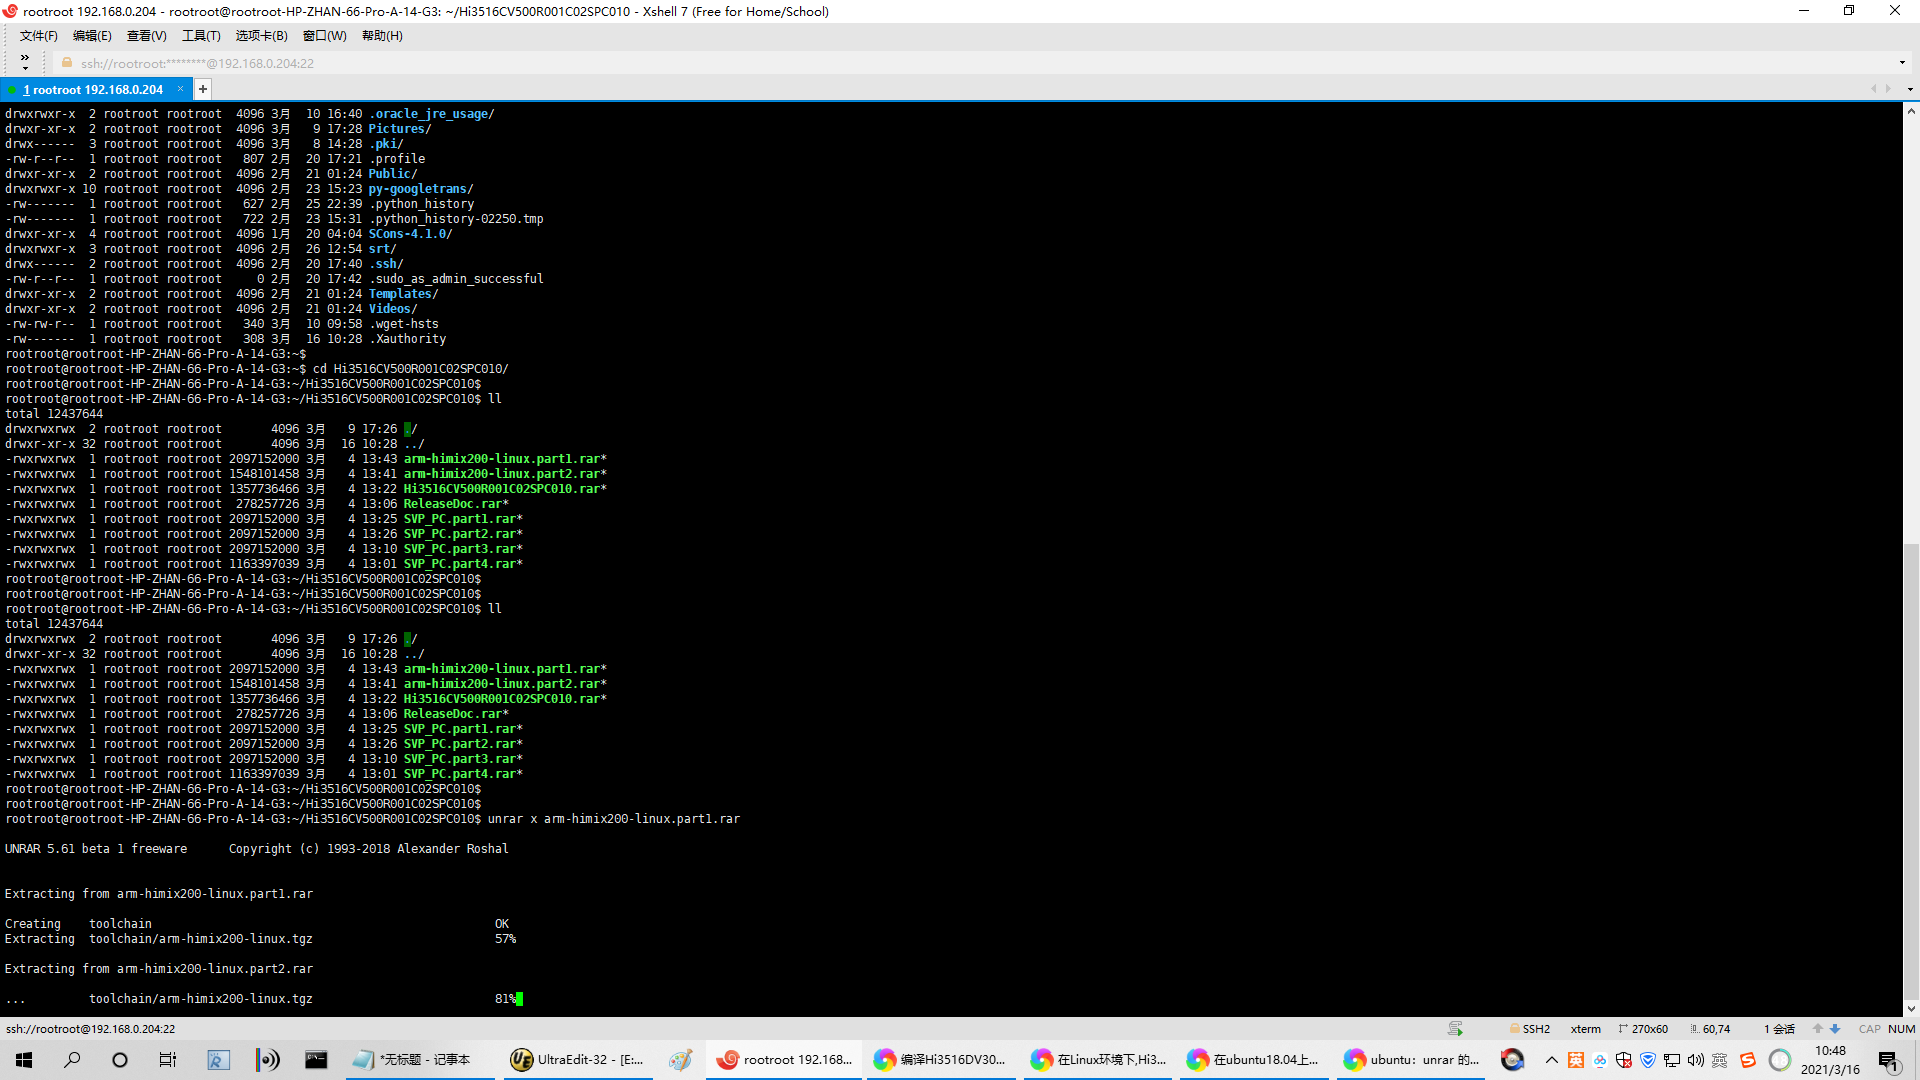Open the clock and date 10:48 flyout
The height and width of the screenshot is (1080, 1920).
tap(1830, 1060)
